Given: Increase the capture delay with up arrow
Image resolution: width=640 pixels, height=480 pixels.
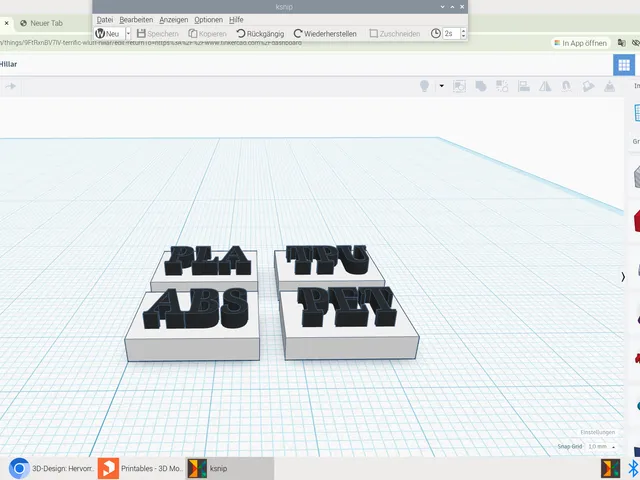Looking at the screenshot, I should tap(463, 31).
